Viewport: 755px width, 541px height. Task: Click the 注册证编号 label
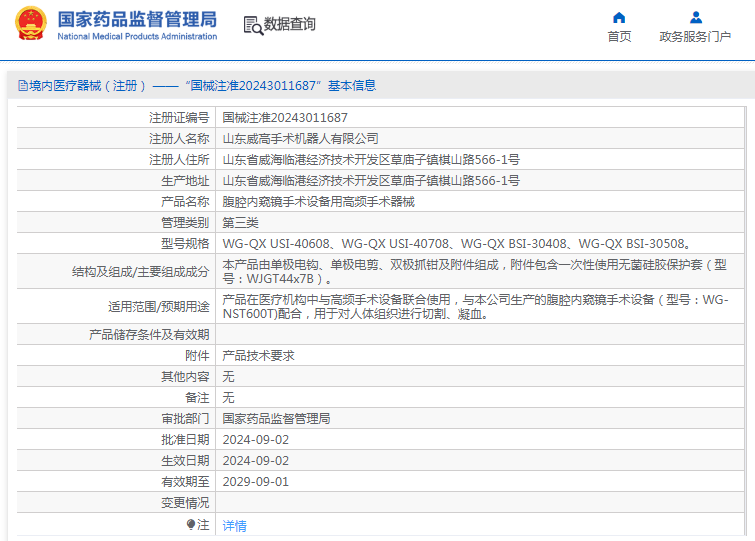pyautogui.click(x=179, y=117)
